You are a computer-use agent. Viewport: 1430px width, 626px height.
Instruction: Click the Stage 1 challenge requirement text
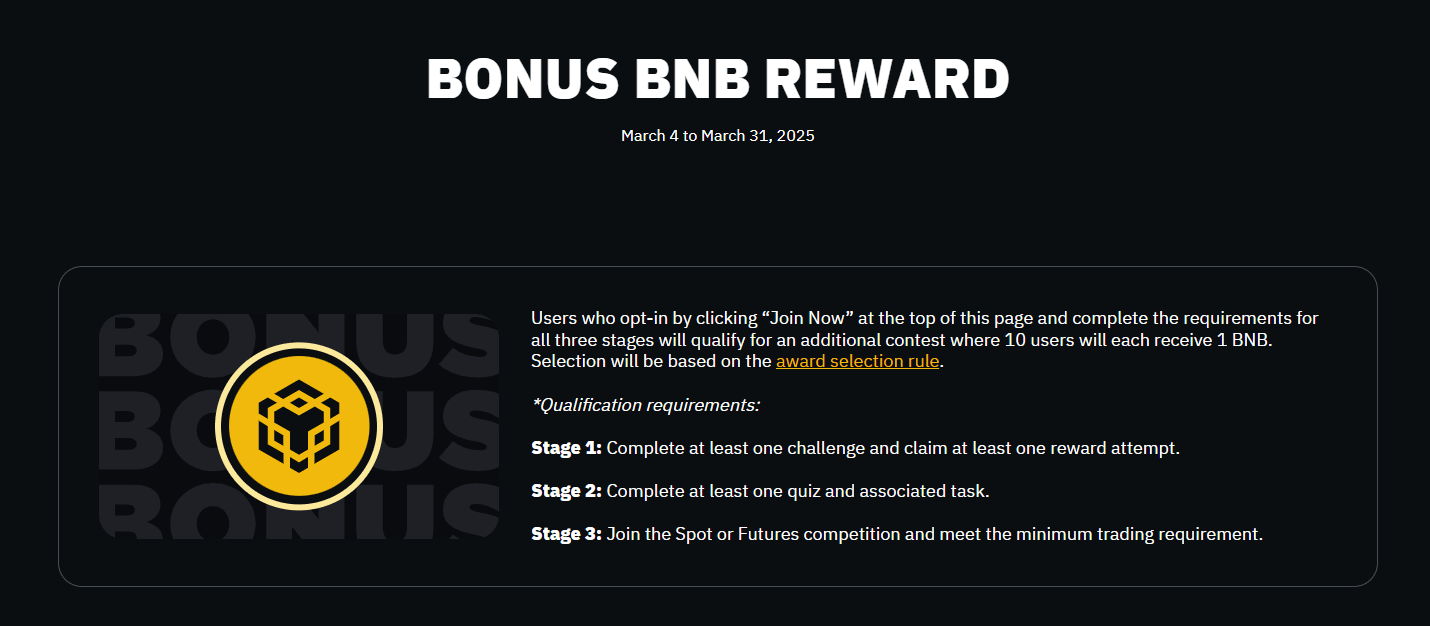click(893, 448)
